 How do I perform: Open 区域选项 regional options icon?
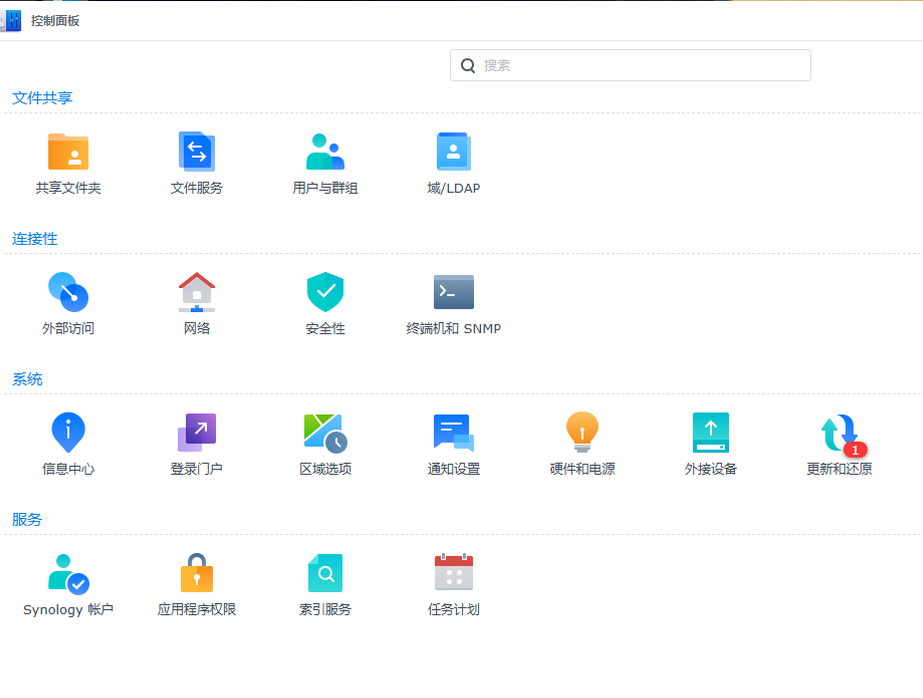(325, 433)
